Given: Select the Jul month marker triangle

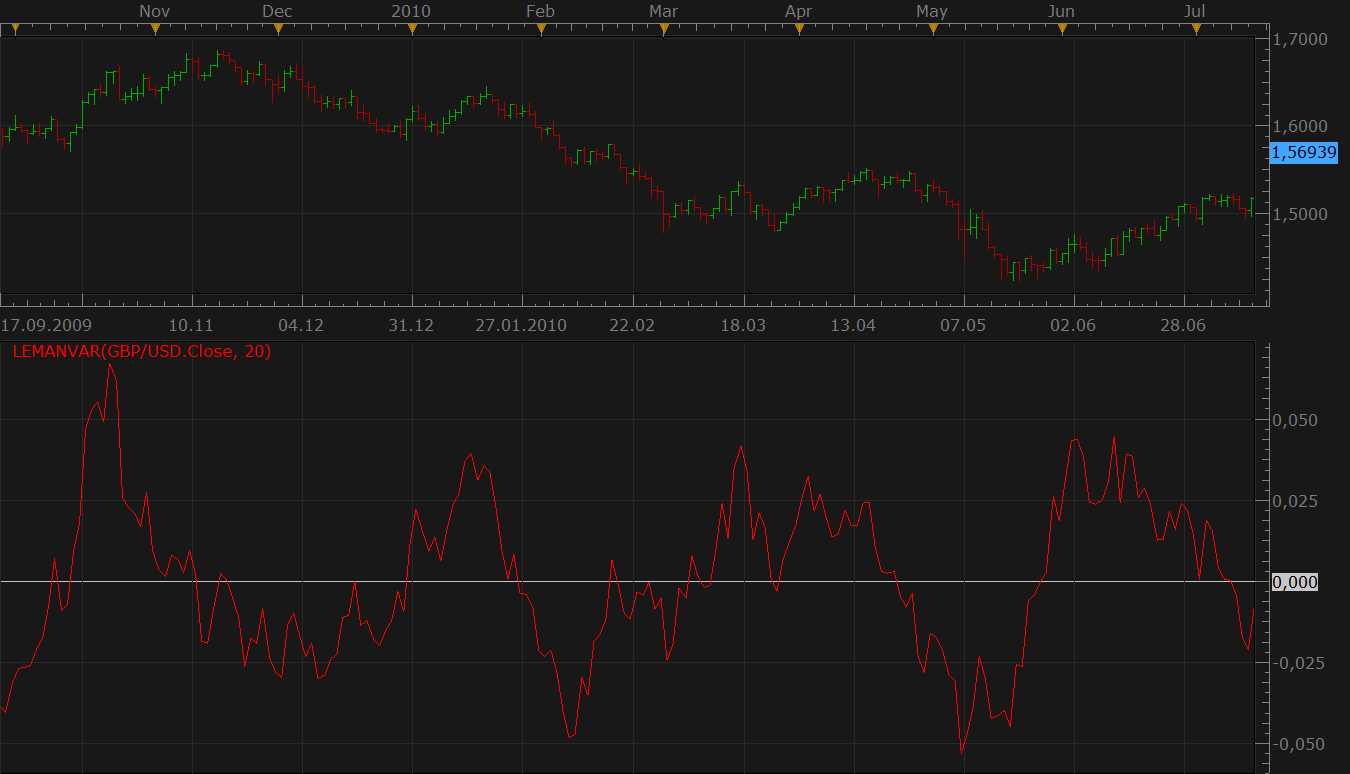Looking at the screenshot, I should coord(1196,29).
